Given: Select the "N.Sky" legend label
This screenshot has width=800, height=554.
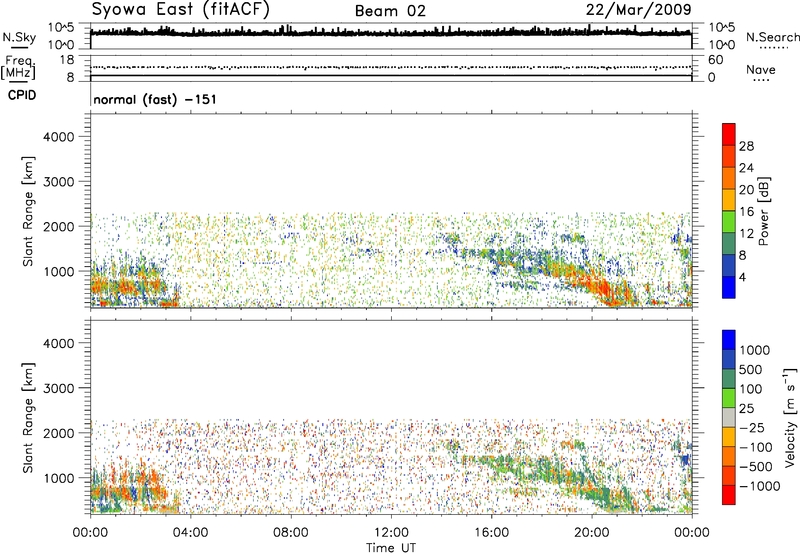Looking at the screenshot, I should click(19, 38).
